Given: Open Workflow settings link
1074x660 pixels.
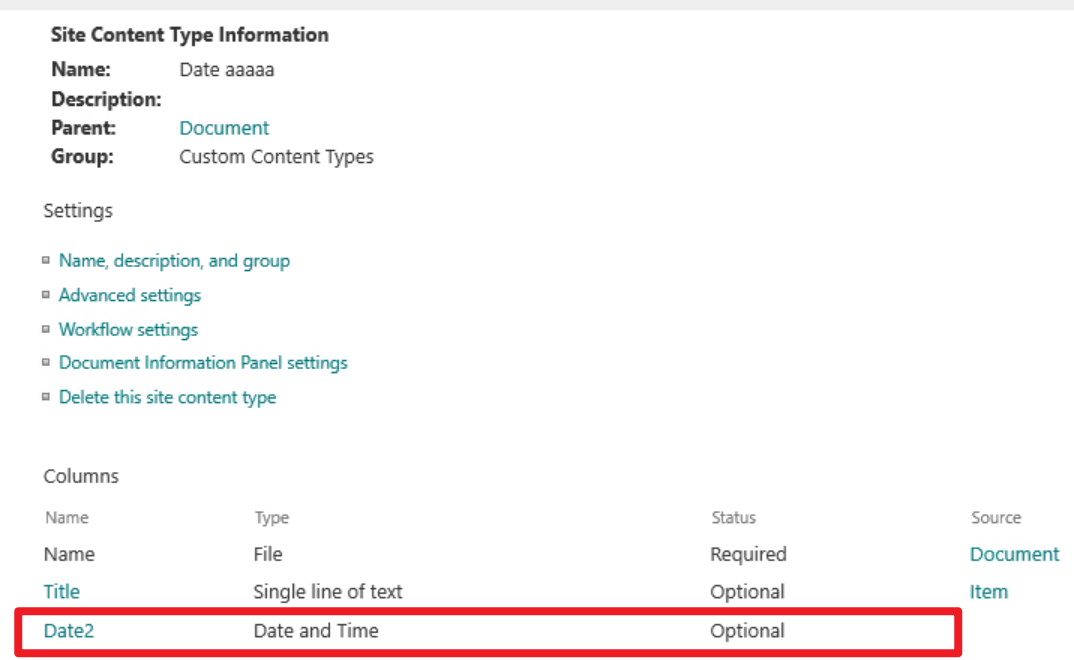Looking at the screenshot, I should [x=128, y=329].
